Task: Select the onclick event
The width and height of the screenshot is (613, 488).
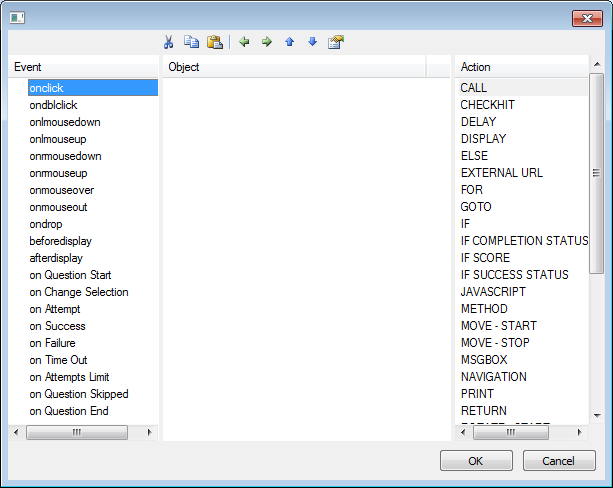Action: (x=47, y=88)
